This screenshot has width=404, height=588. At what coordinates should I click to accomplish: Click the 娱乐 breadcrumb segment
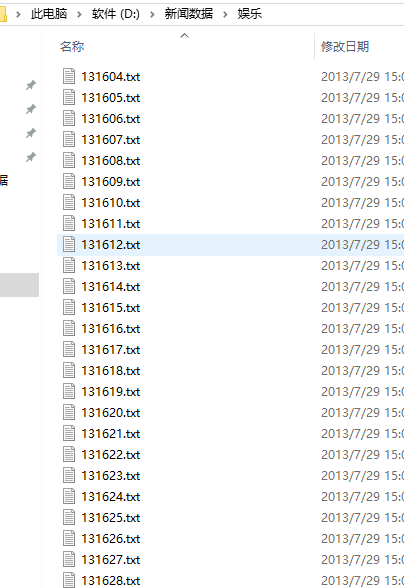249,14
